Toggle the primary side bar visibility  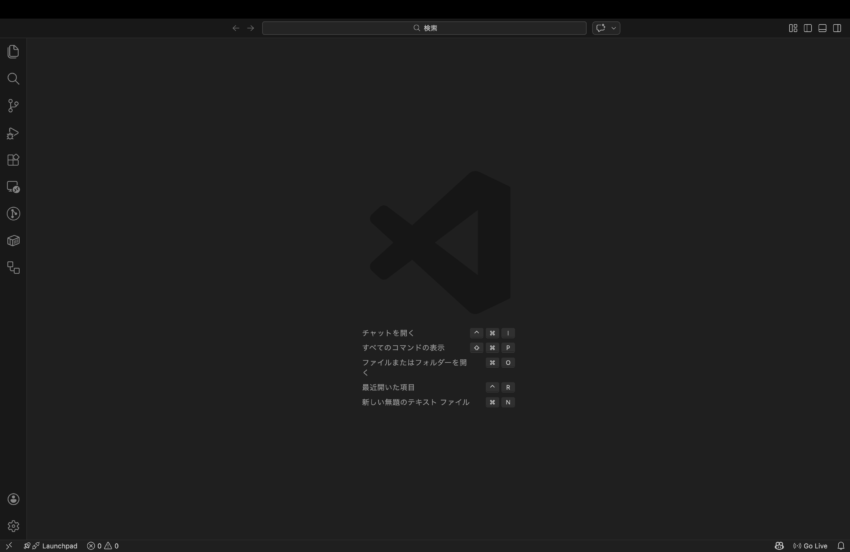808,28
